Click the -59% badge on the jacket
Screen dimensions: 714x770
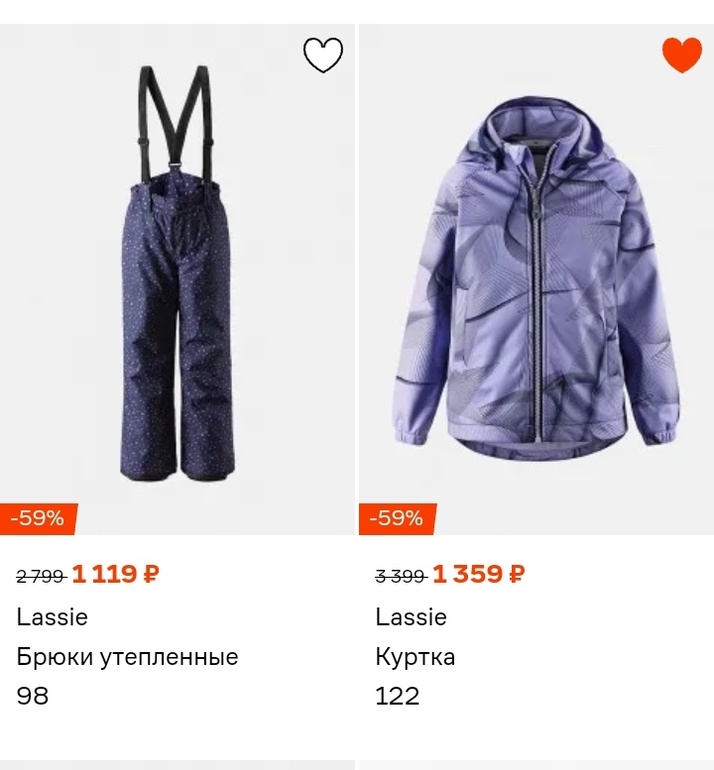pos(397,518)
